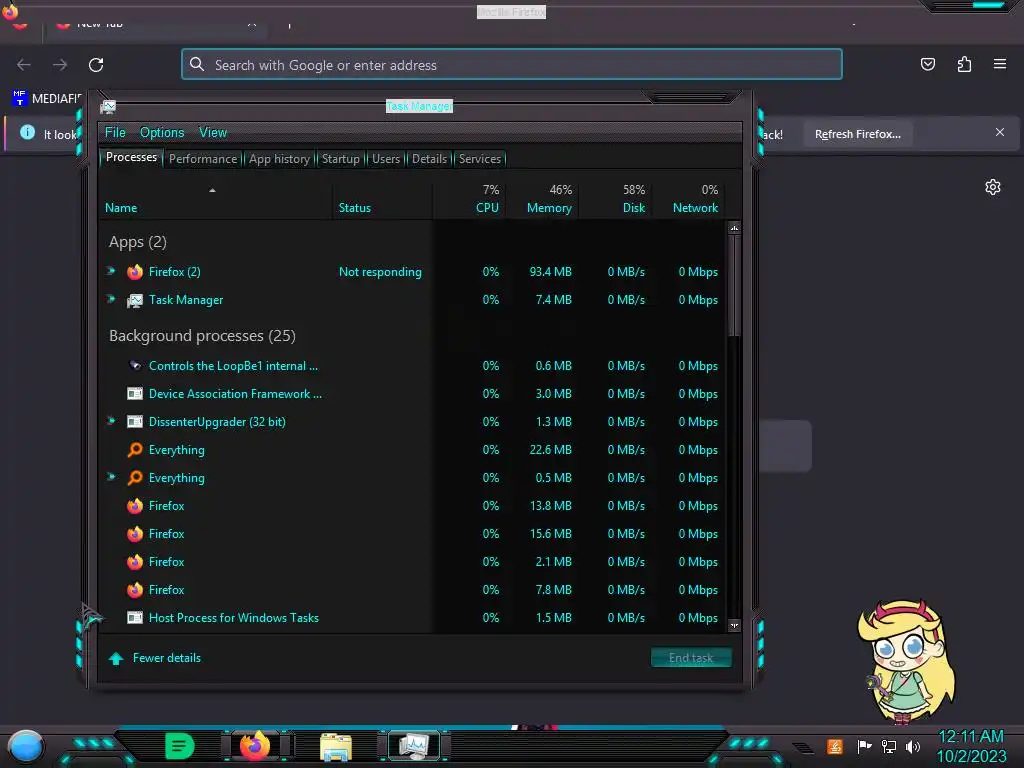The image size is (1024, 768).
Task: Click the Refresh Firefox... button
Action: (857, 134)
